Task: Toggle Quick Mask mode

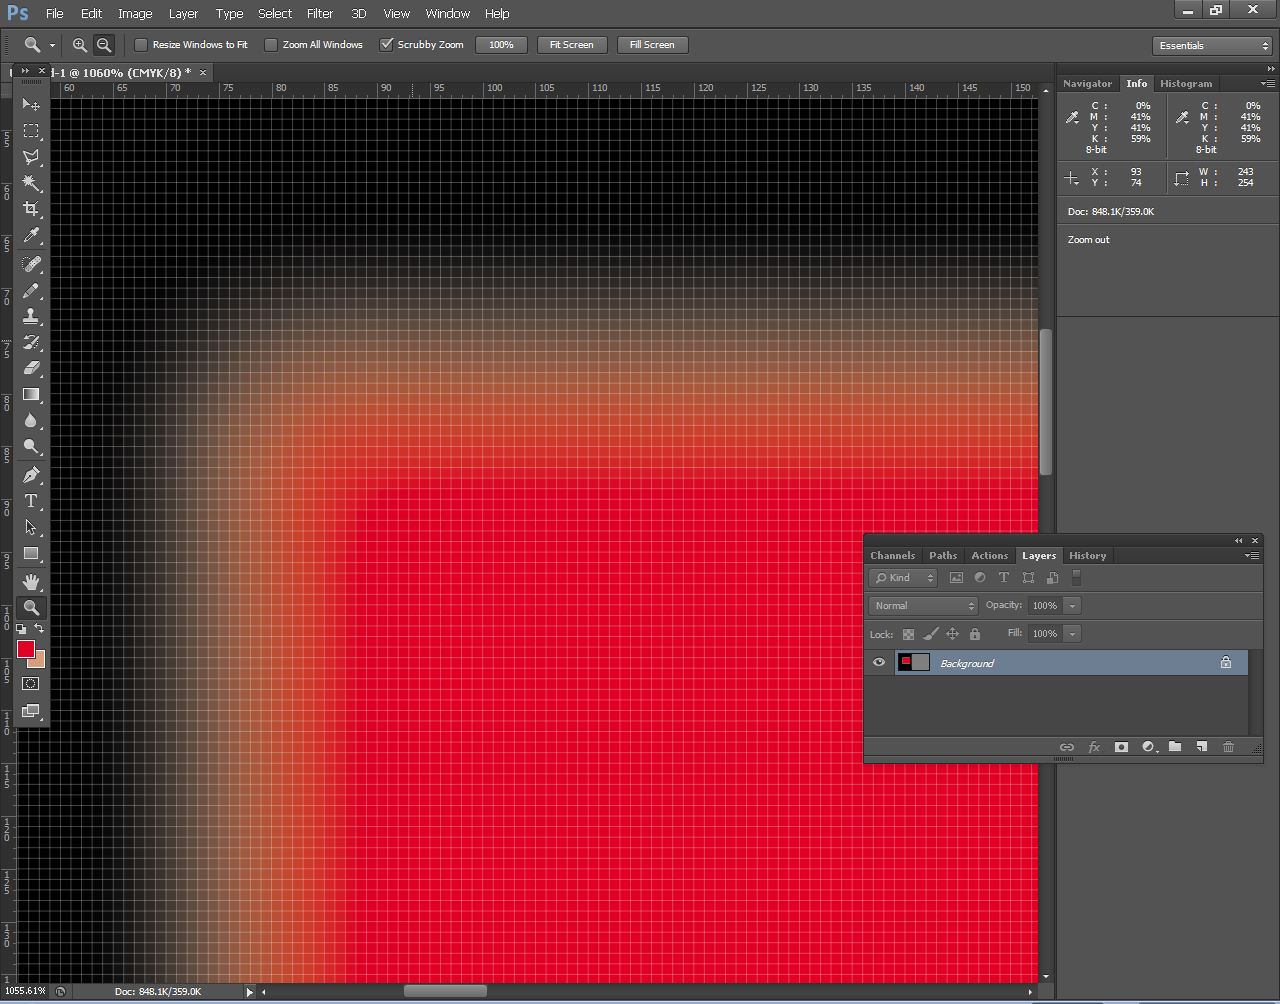Action: click(x=31, y=683)
